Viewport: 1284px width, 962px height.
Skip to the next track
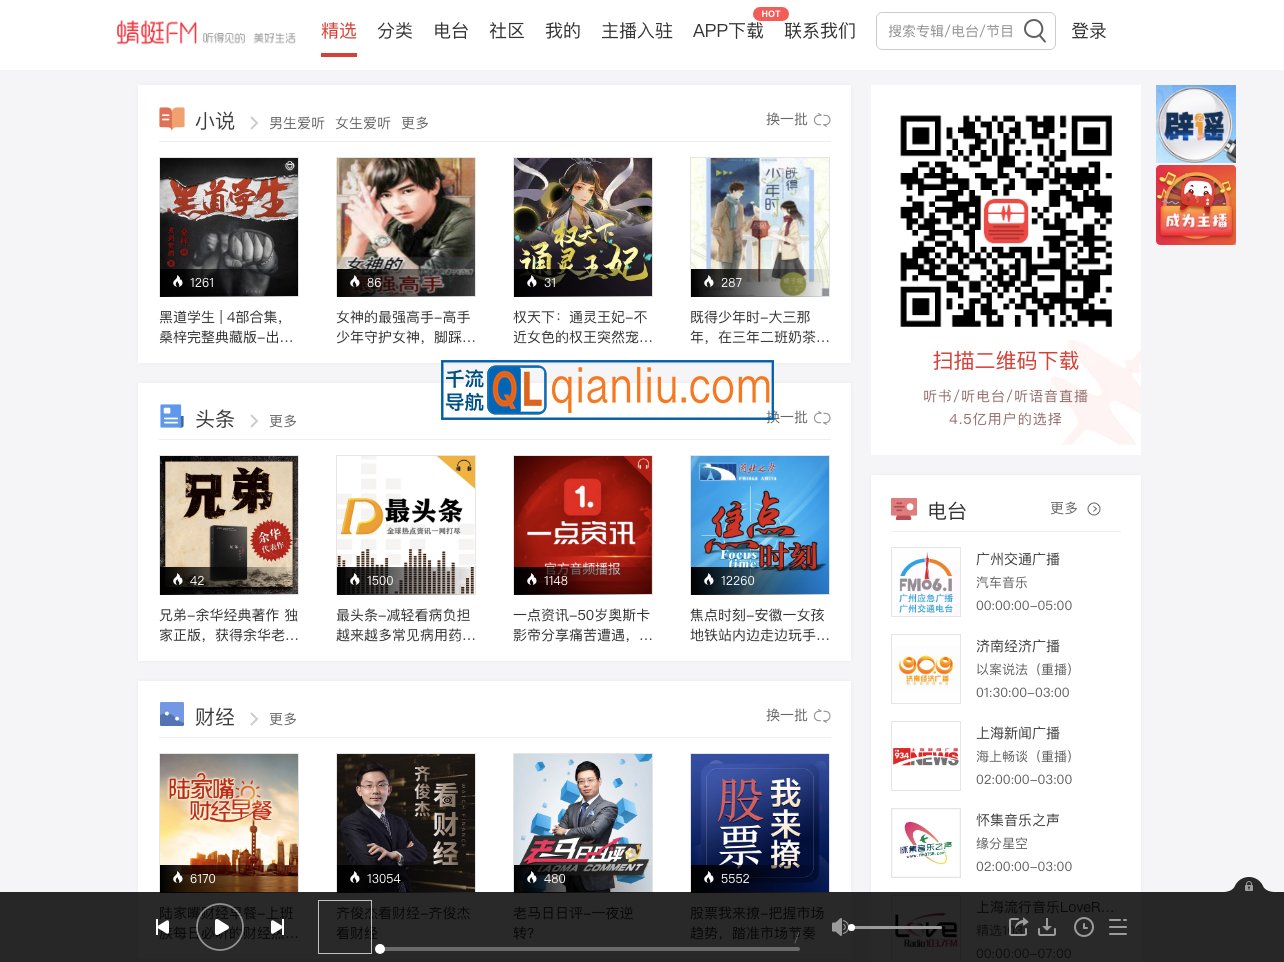(x=278, y=927)
